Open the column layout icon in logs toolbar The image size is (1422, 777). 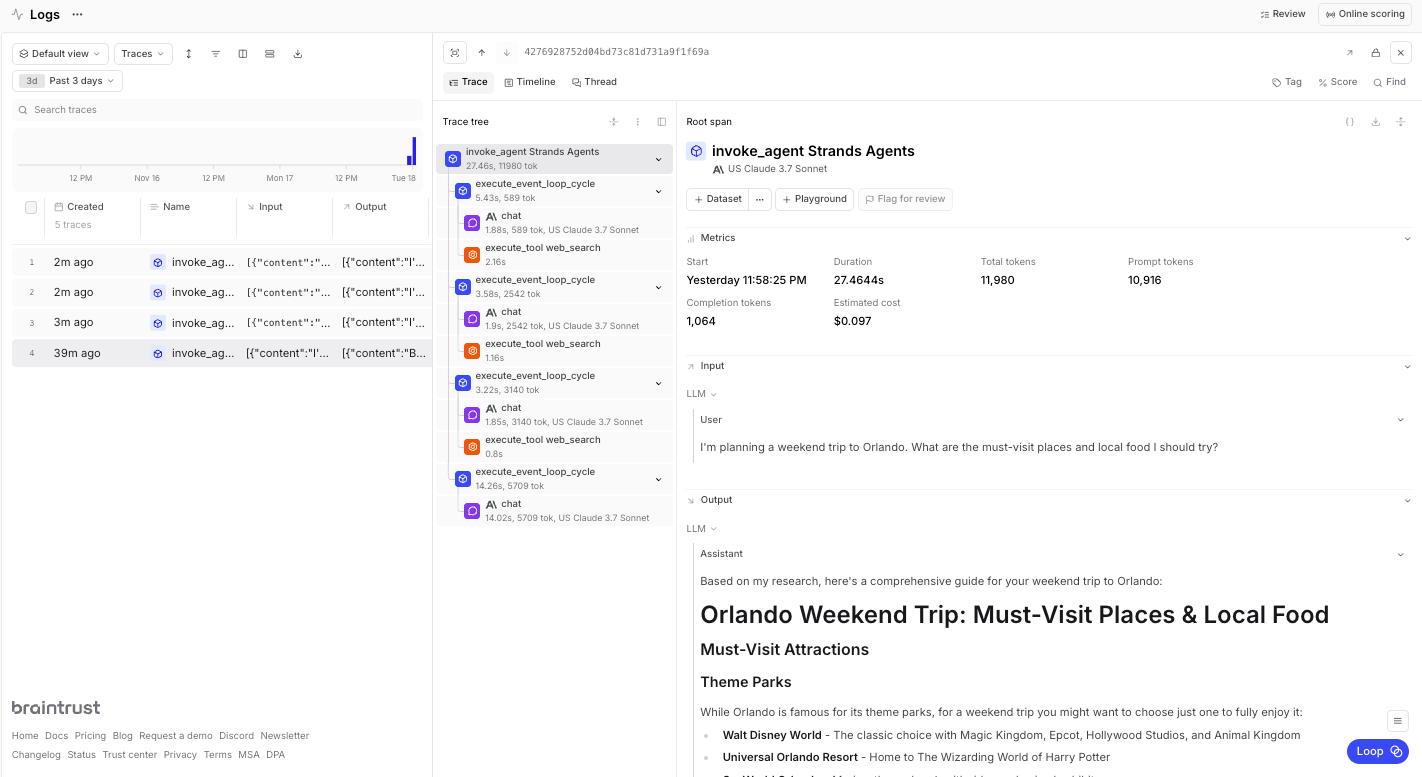point(243,54)
